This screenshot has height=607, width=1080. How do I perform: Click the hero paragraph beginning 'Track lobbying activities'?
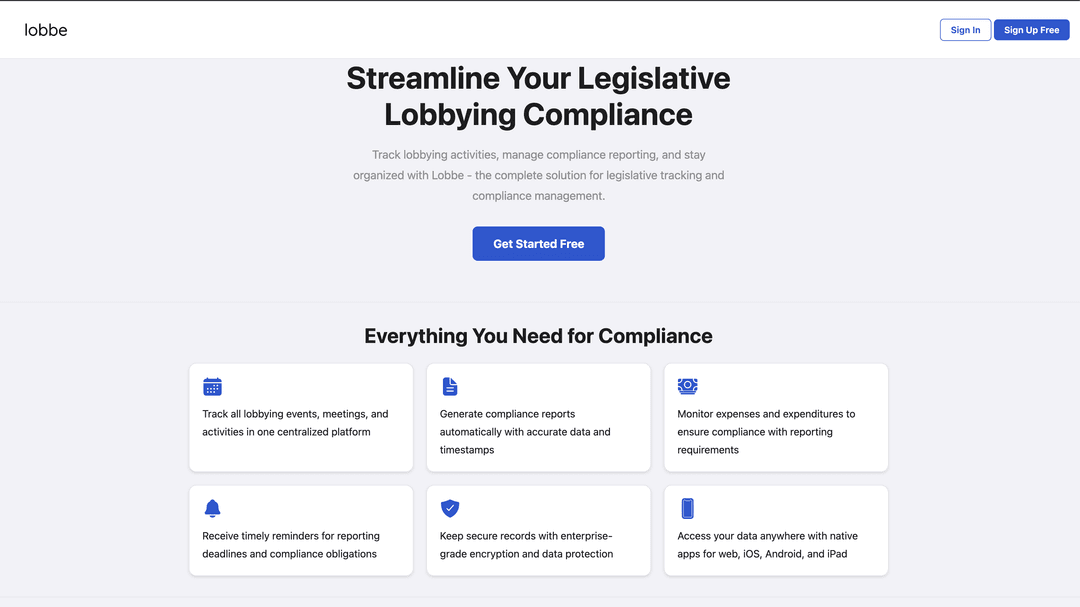pos(538,175)
